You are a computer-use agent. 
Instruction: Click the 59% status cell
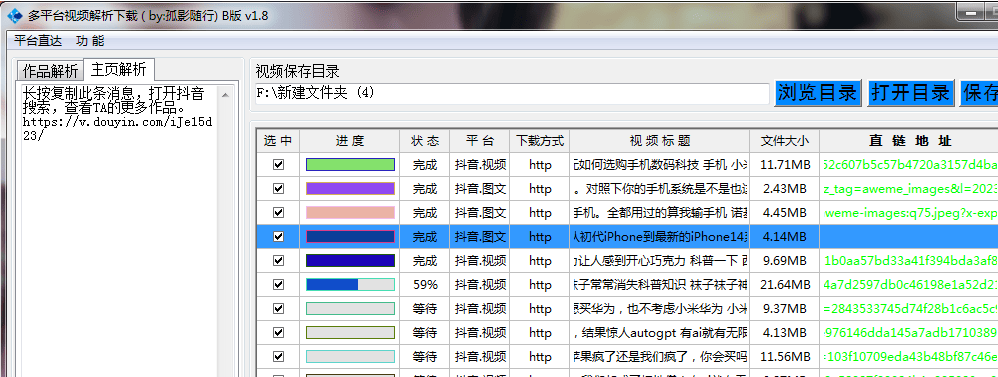point(425,285)
